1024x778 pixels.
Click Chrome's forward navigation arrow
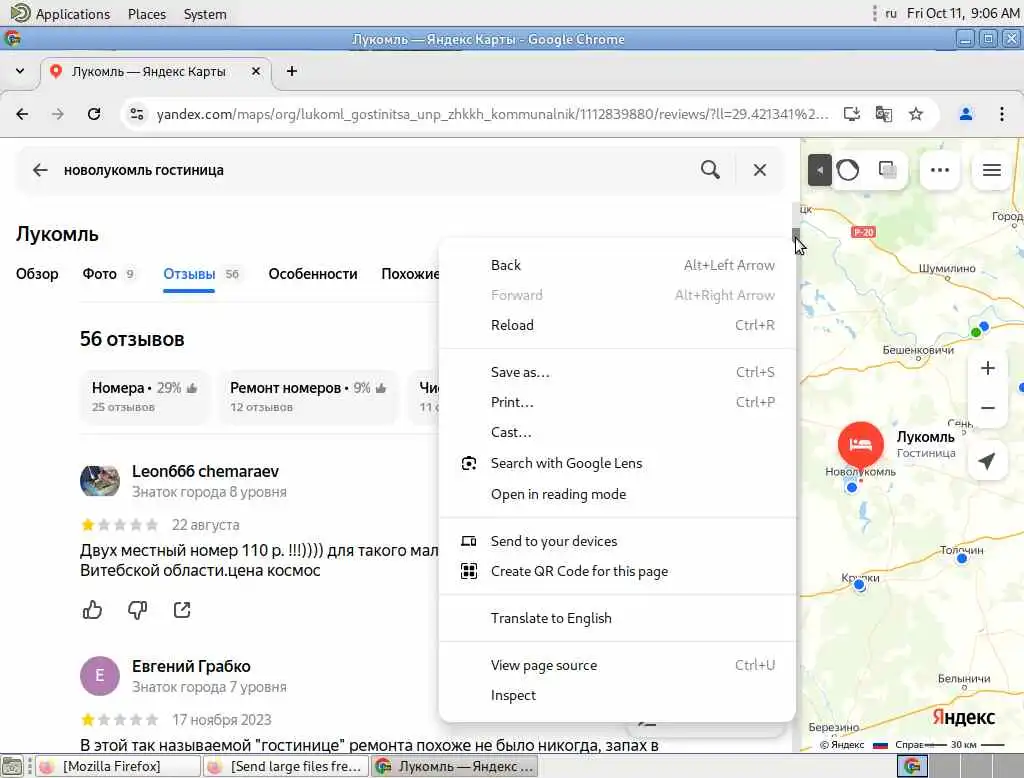pyautogui.click(x=58, y=114)
